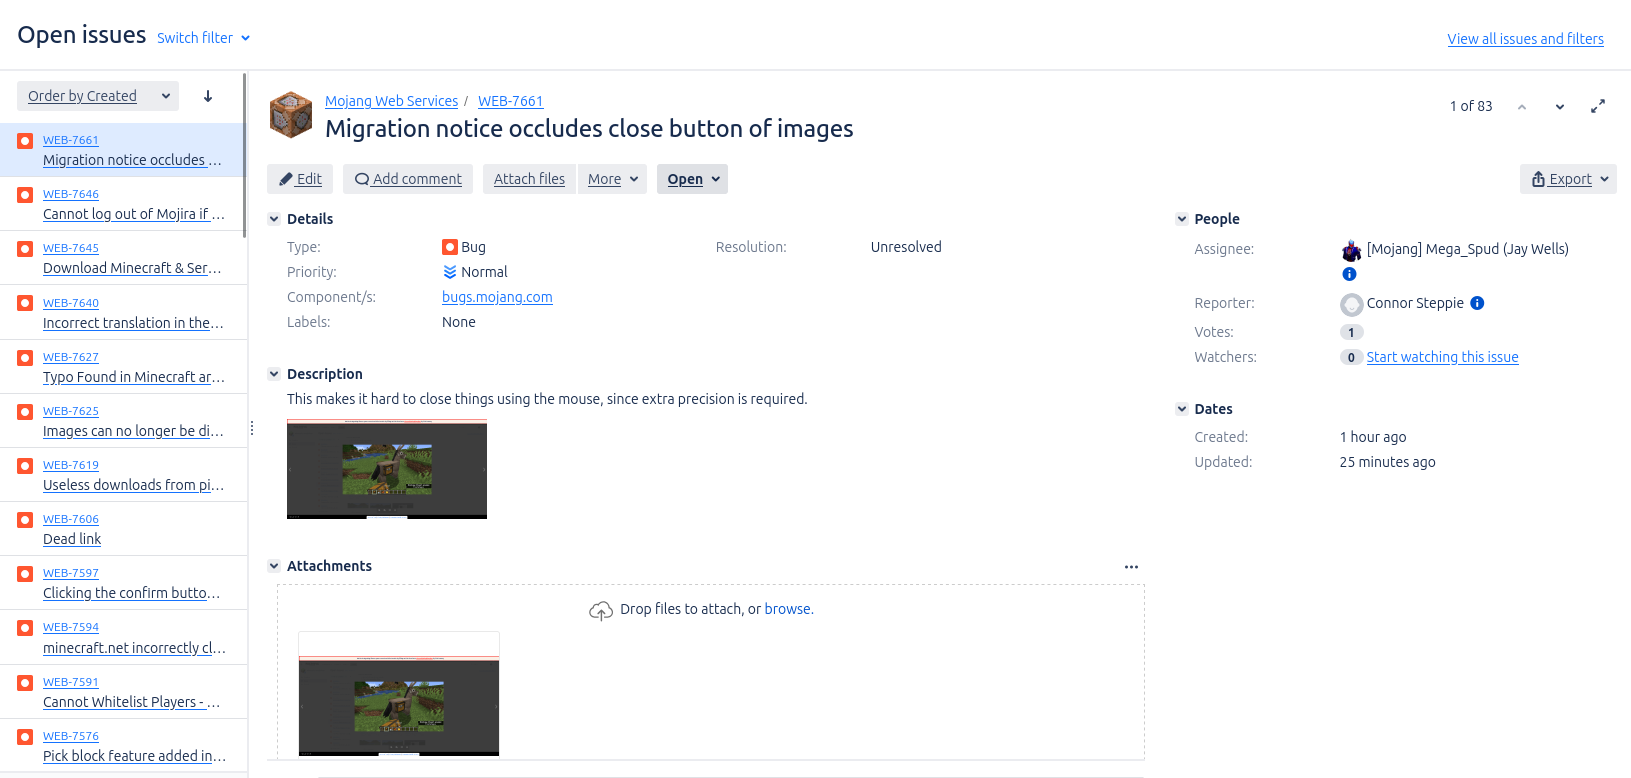
Task: Open the More actions menu
Action: [612, 179]
